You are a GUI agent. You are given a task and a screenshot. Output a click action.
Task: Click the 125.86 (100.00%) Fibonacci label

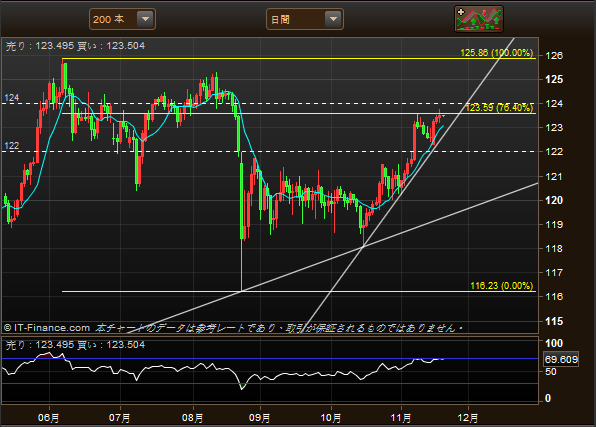click(497, 53)
